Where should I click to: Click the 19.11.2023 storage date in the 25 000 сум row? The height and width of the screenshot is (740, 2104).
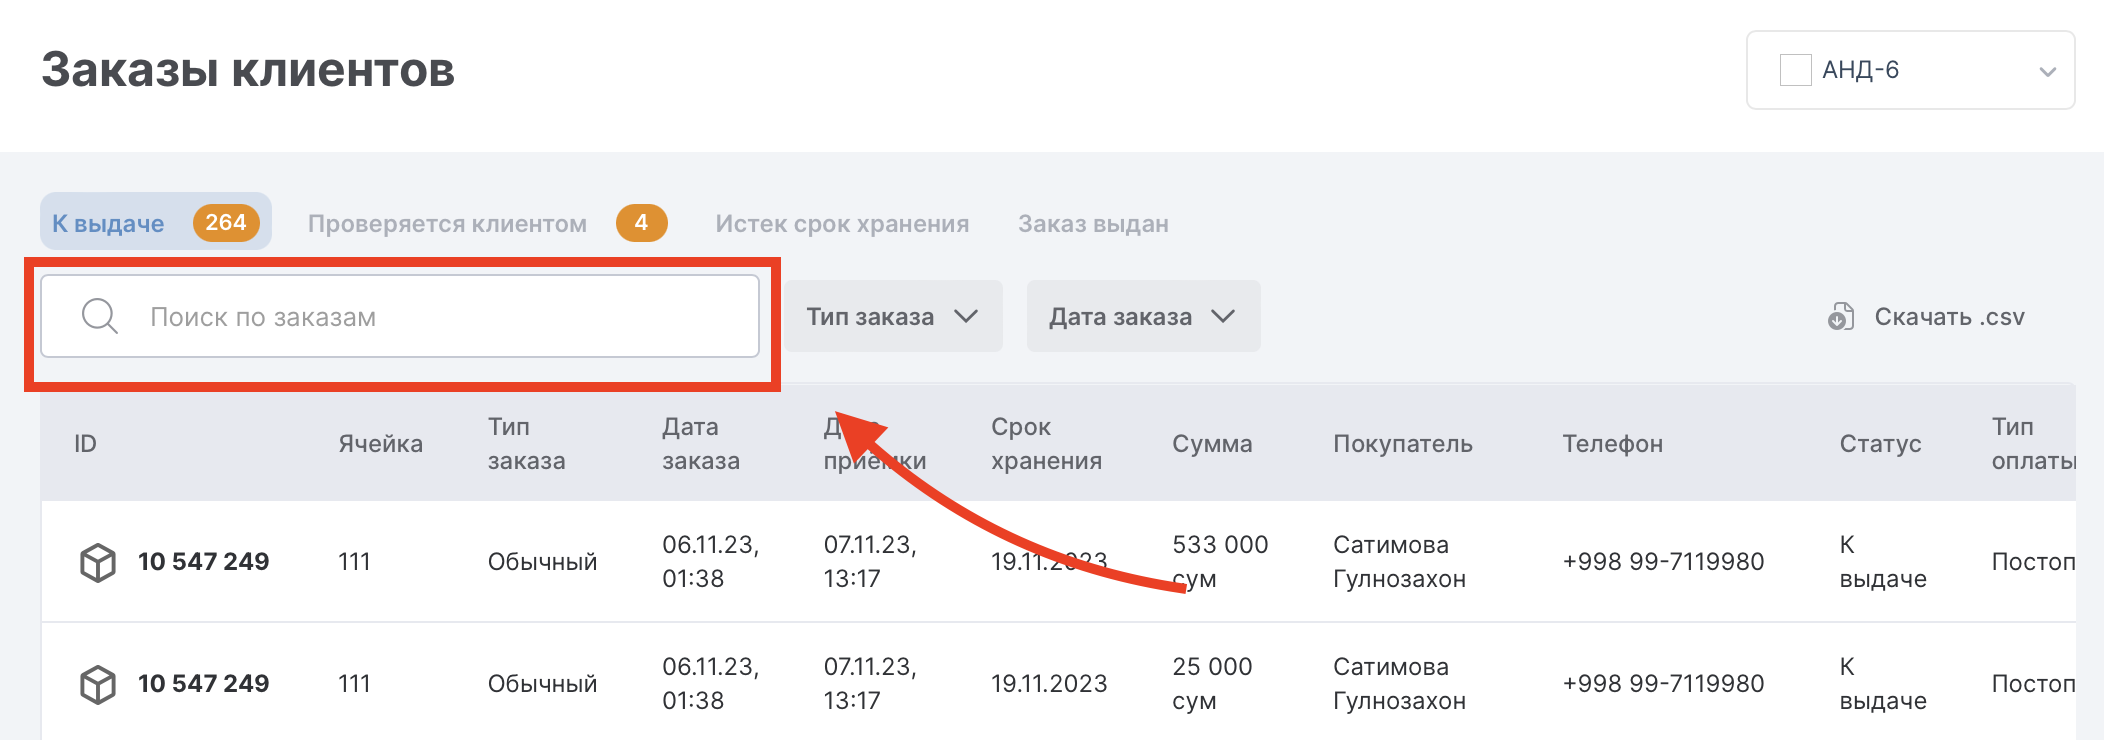1049,683
